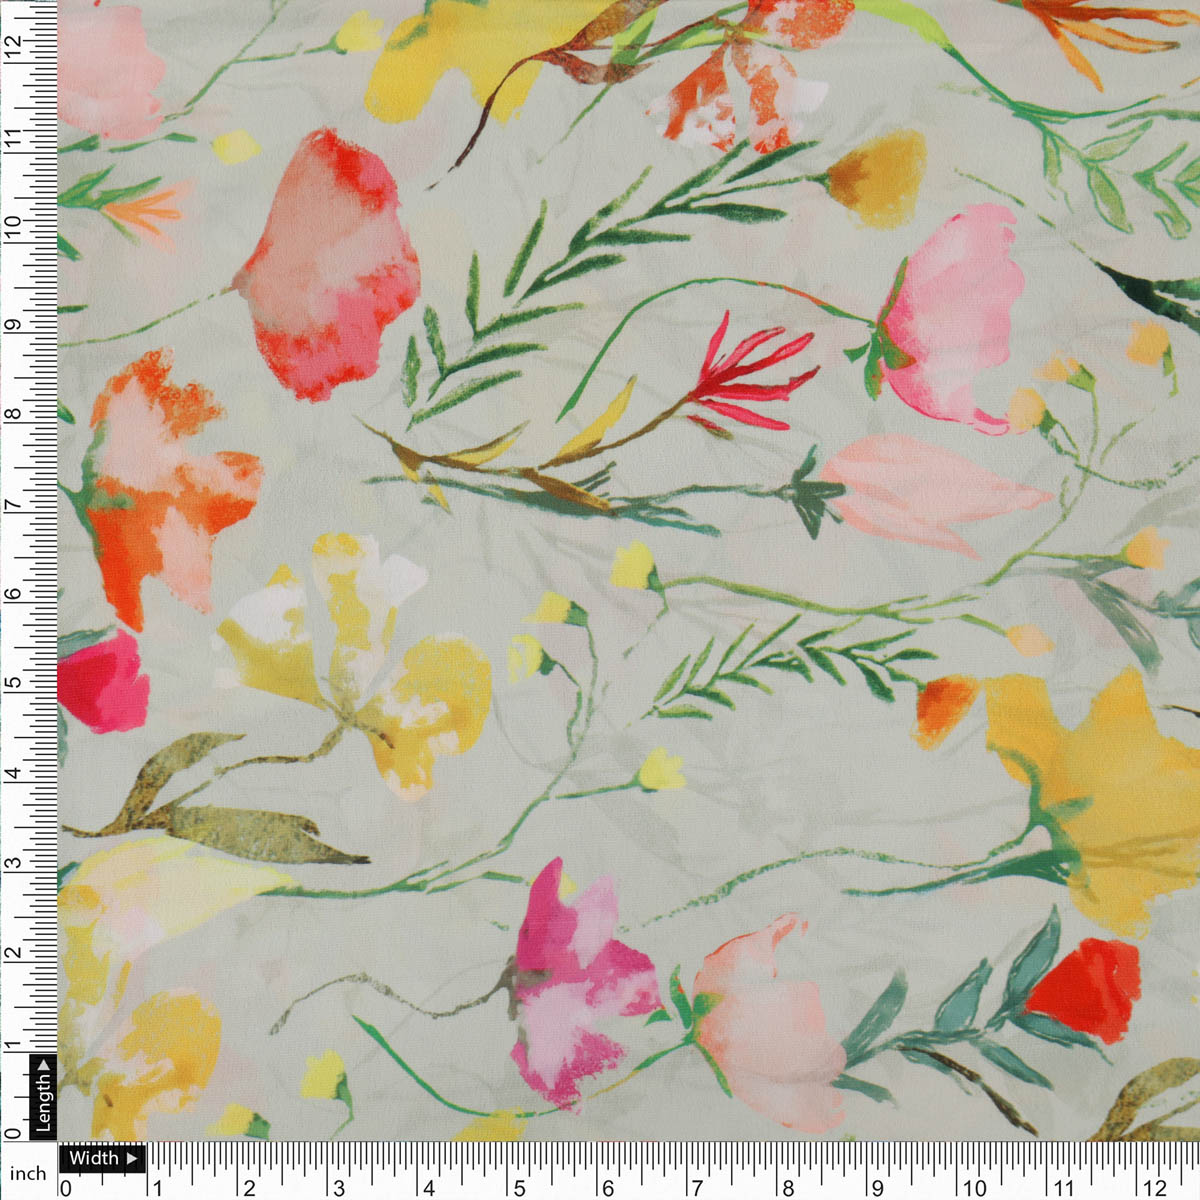1200x1200 pixels.
Task: Click the zero mark on horizontal ruler
Action: pyautogui.click(x=65, y=1189)
